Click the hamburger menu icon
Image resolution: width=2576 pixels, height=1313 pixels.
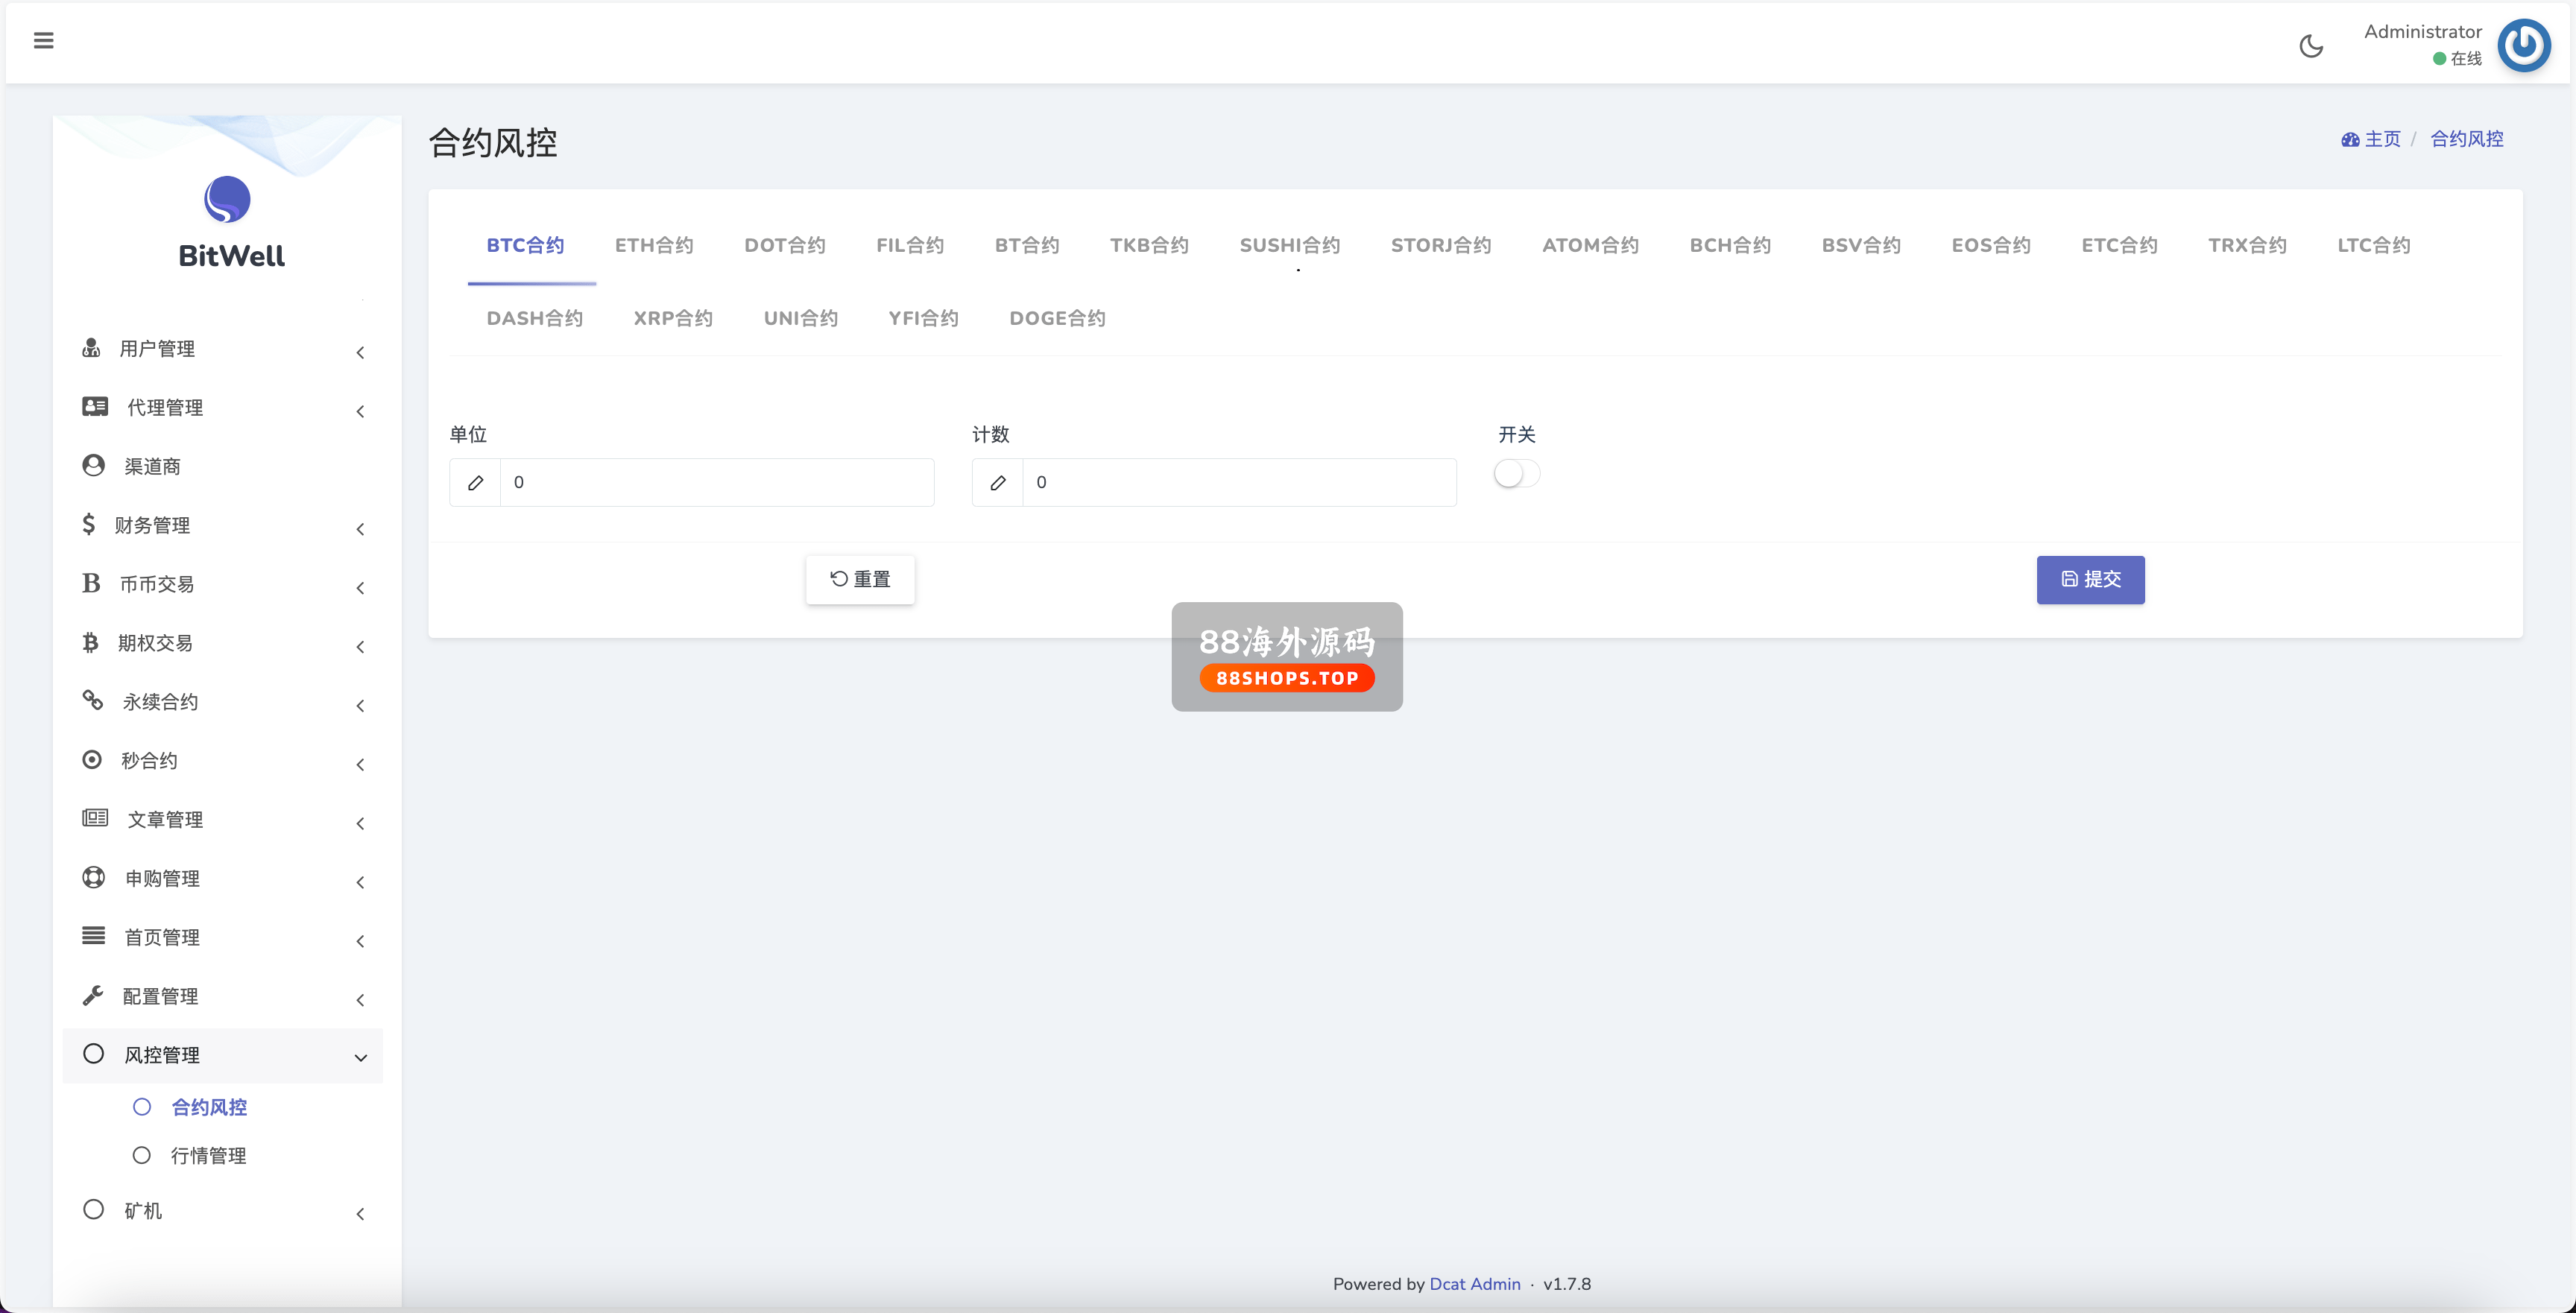pos(43,41)
